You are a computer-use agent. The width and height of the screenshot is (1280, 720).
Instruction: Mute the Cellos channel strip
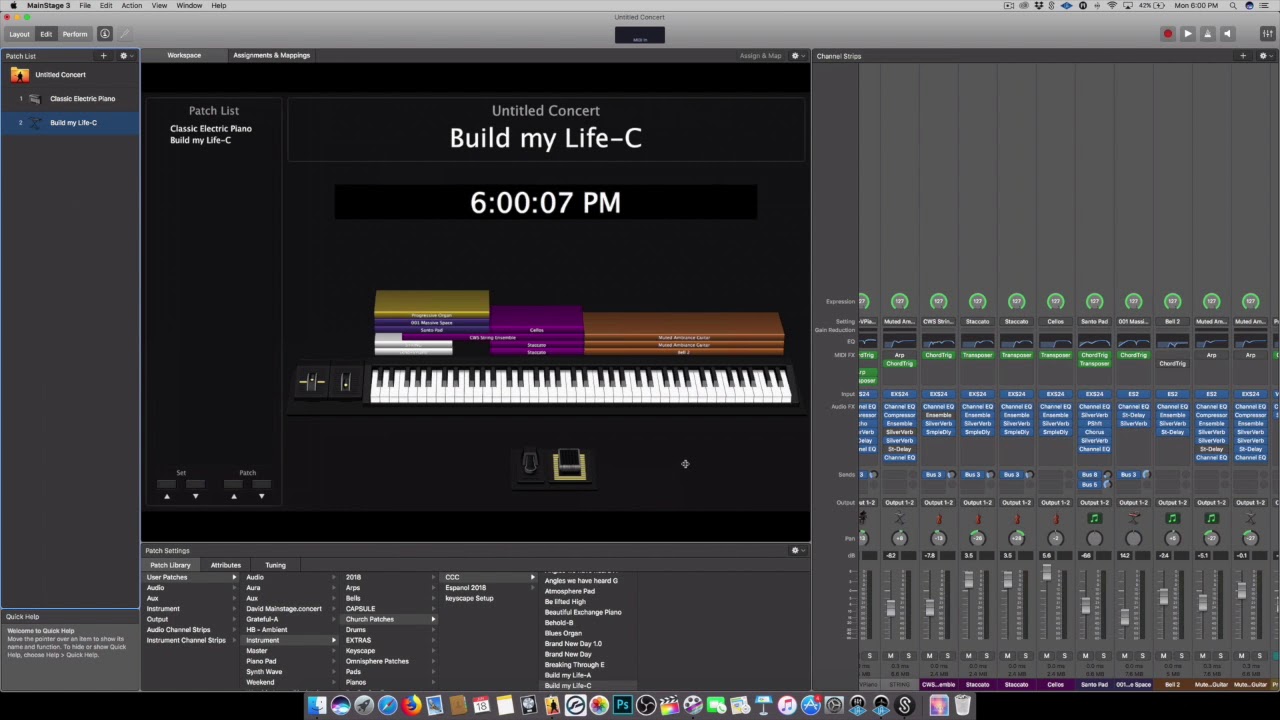point(1046,656)
